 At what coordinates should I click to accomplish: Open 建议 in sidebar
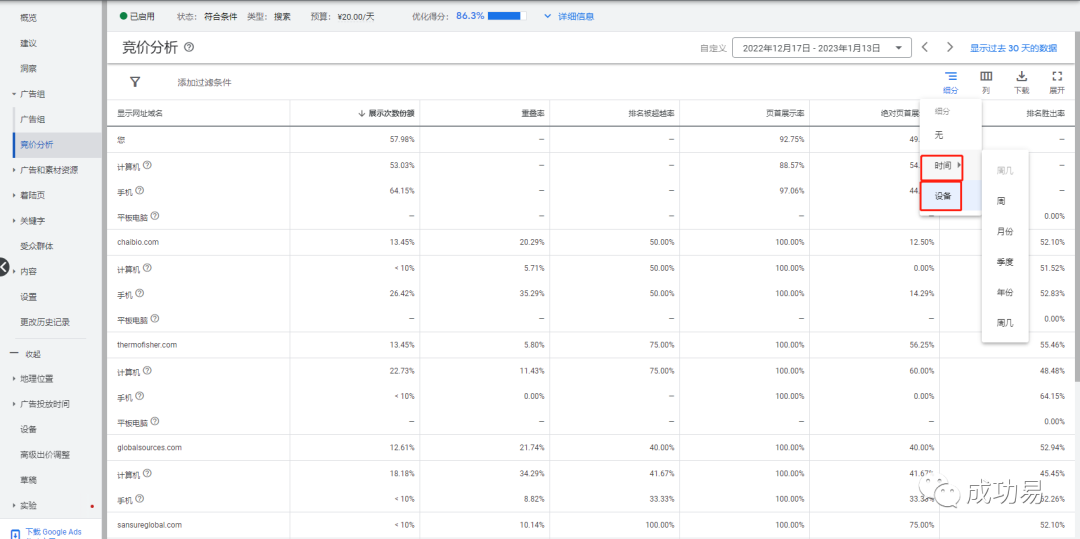click(28, 43)
